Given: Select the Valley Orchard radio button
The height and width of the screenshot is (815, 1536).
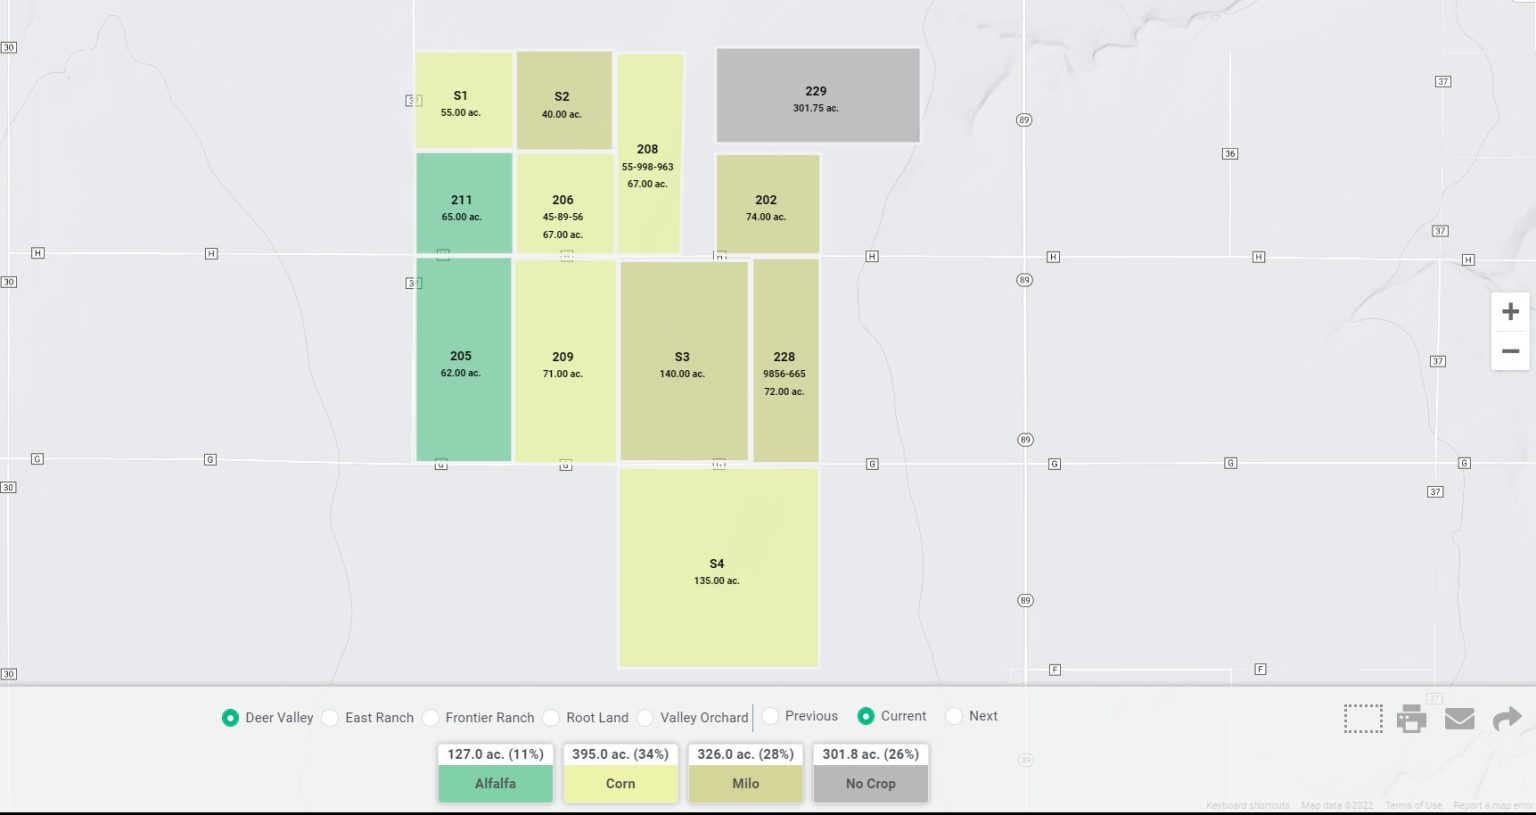Looking at the screenshot, I should (x=645, y=718).
